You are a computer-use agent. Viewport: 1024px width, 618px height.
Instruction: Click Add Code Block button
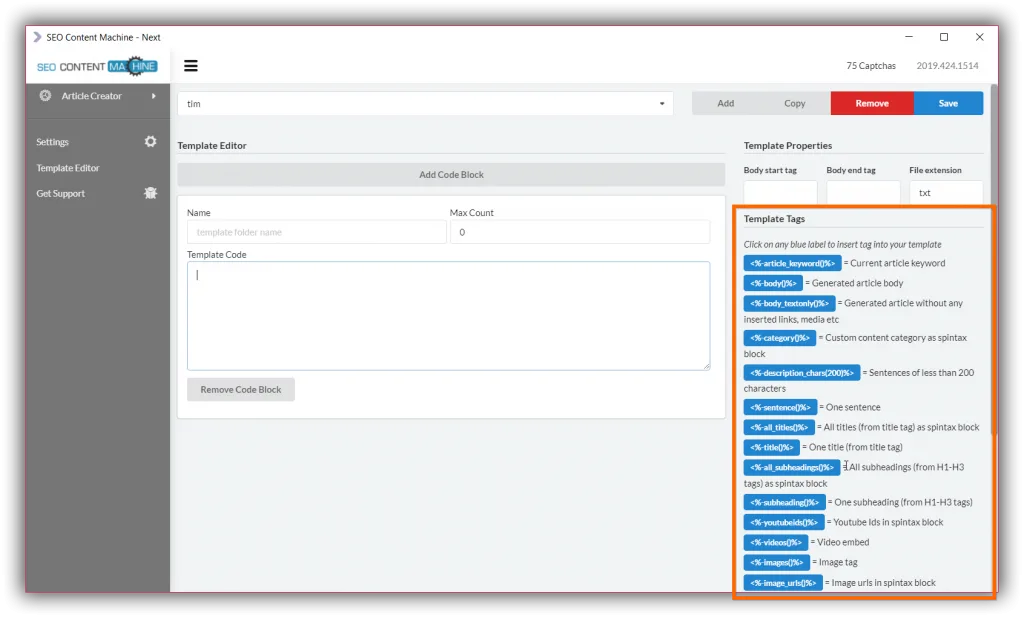(451, 174)
